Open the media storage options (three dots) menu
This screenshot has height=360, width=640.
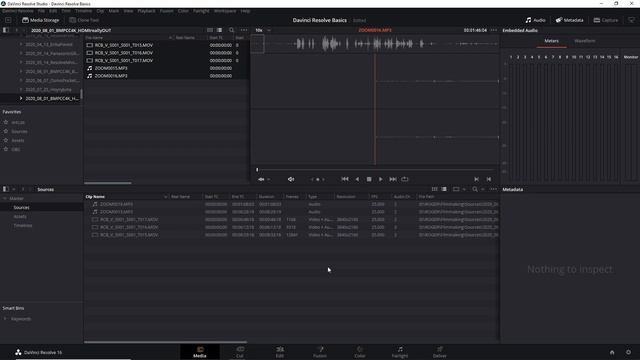tap(244, 30)
